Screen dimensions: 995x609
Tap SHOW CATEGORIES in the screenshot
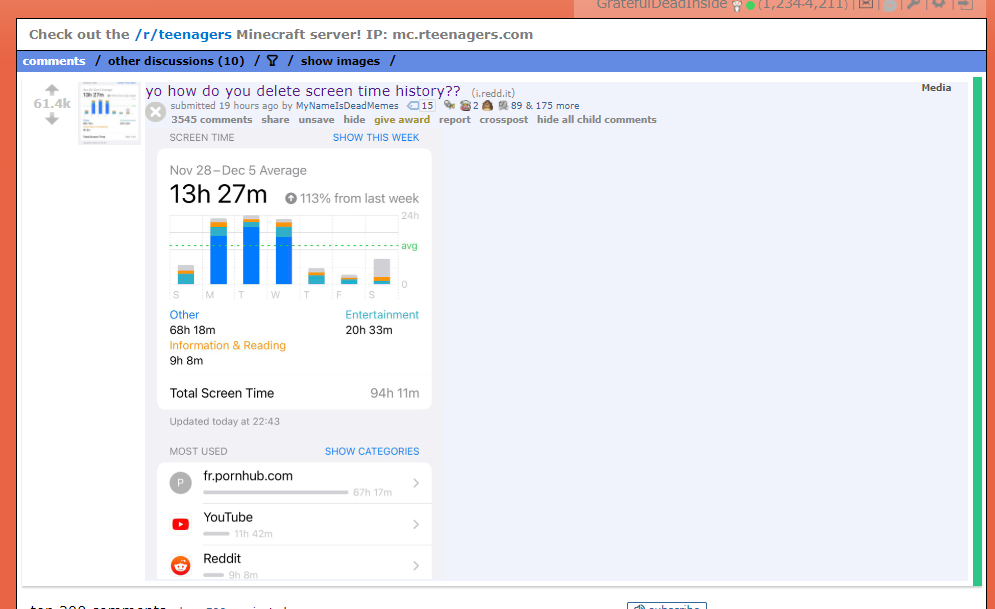click(372, 452)
